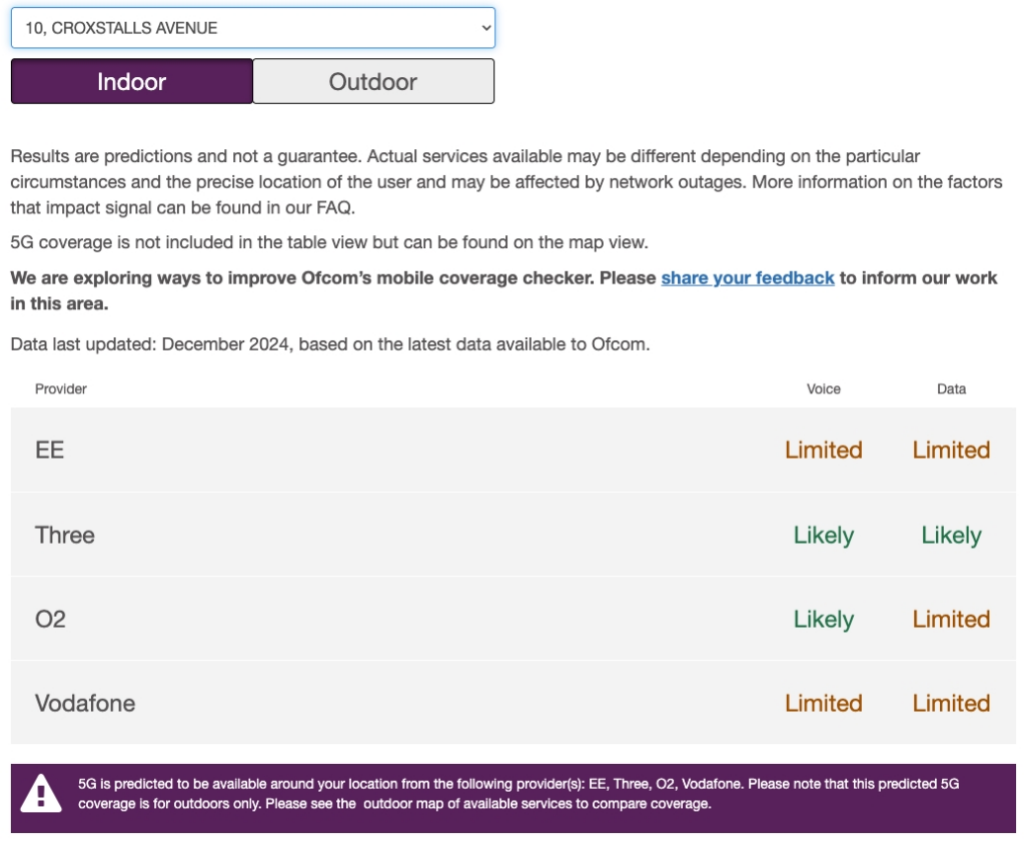
Task: Click EE's Limited voice status
Action: coord(823,450)
